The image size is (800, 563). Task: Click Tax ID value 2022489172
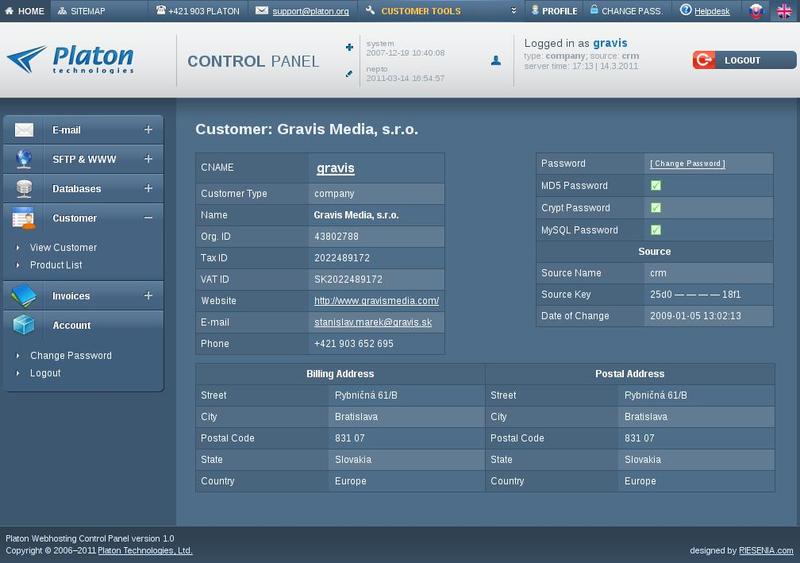[342, 258]
